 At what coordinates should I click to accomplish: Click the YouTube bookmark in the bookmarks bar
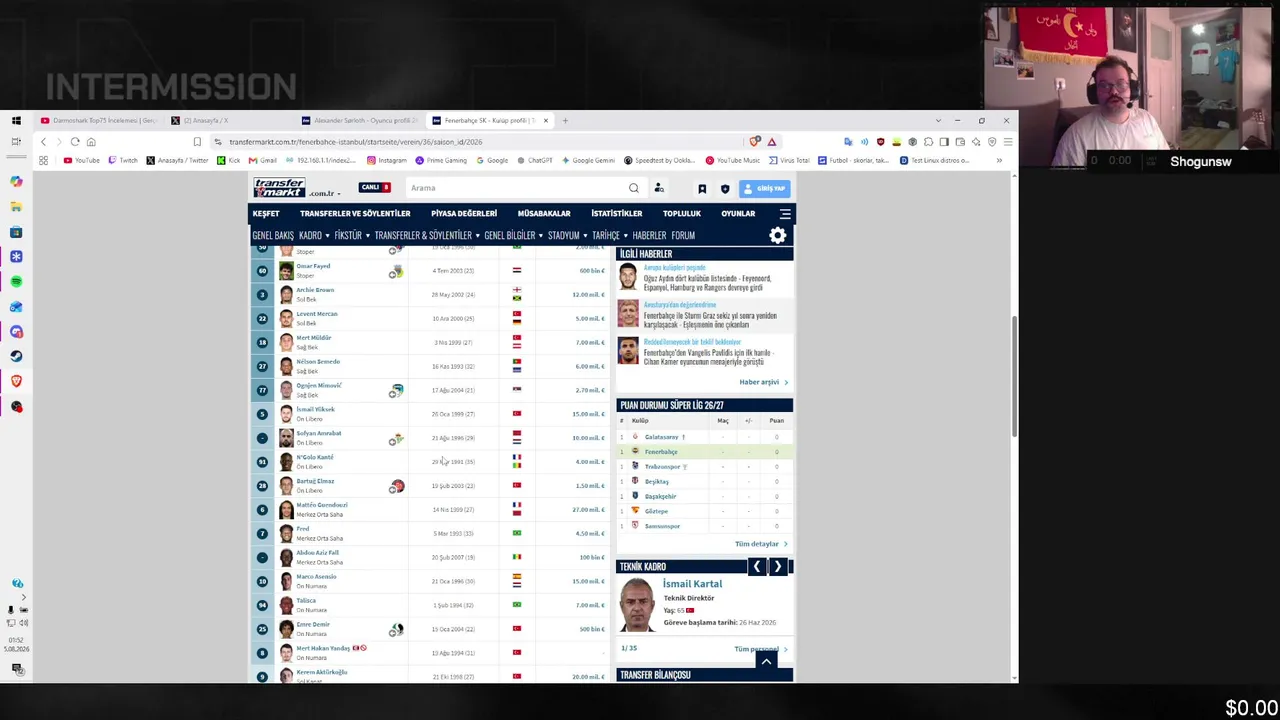click(x=82, y=160)
